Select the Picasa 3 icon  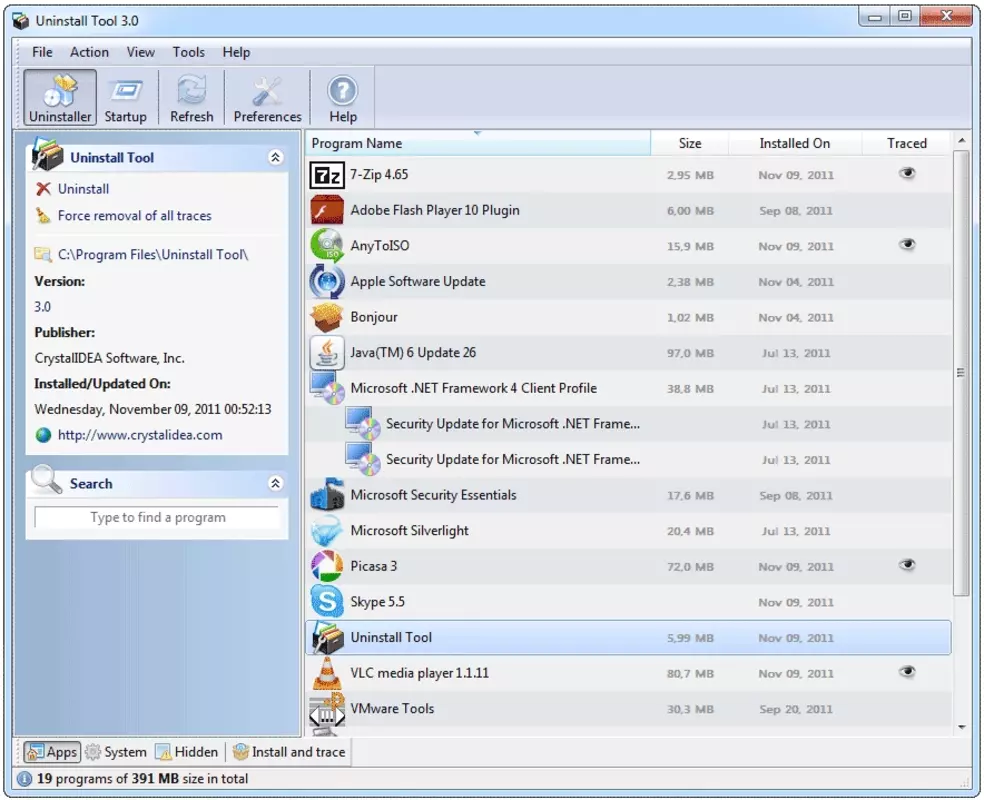pyautogui.click(x=327, y=566)
